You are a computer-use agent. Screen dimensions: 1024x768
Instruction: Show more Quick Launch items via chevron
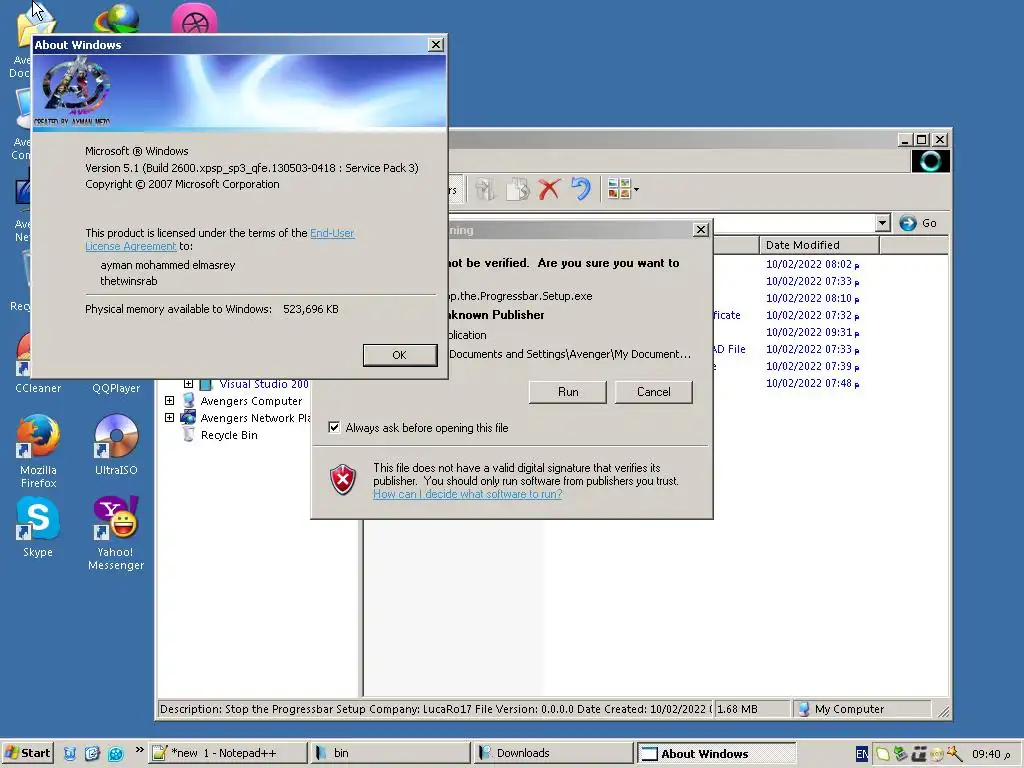pos(139,750)
